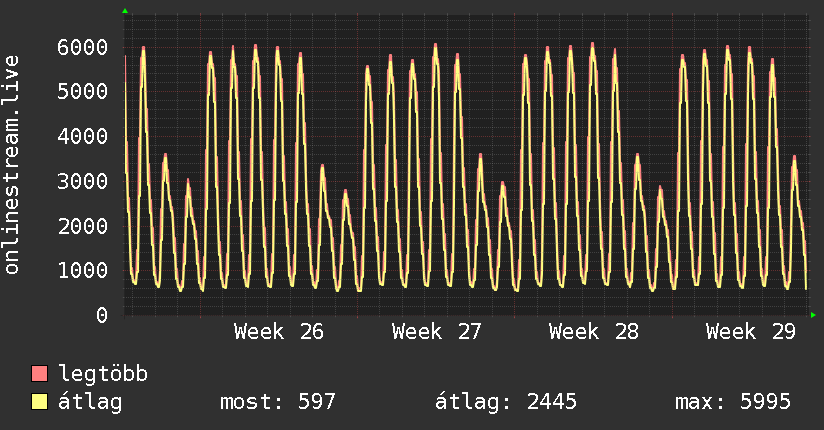Click the yellow átlag legend swatch
This screenshot has width=824, height=430.
click(x=39, y=402)
